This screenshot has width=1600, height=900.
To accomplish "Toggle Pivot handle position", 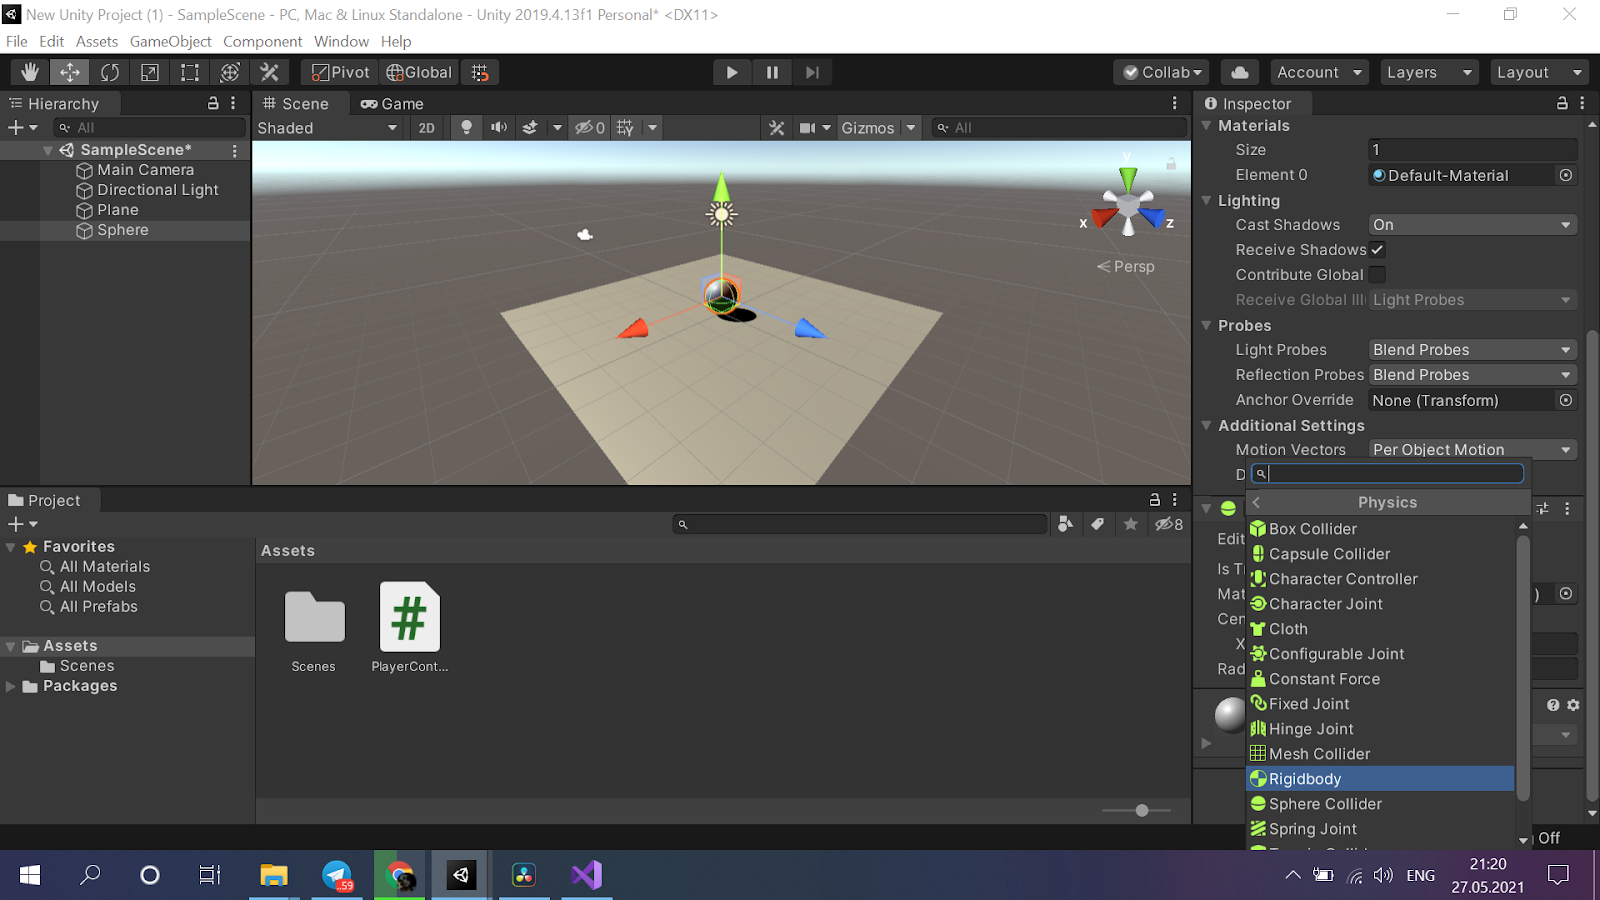I will tap(340, 72).
